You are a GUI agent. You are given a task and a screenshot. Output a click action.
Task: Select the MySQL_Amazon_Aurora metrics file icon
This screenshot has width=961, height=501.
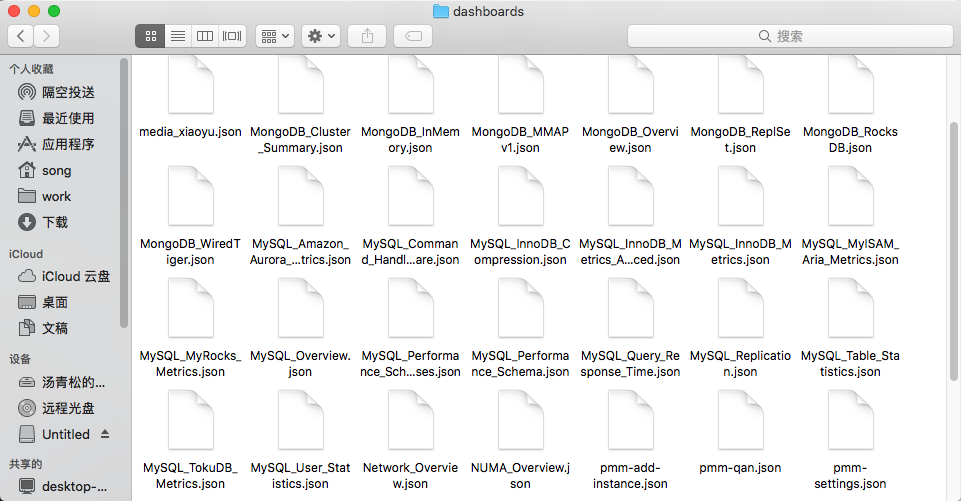[300, 196]
